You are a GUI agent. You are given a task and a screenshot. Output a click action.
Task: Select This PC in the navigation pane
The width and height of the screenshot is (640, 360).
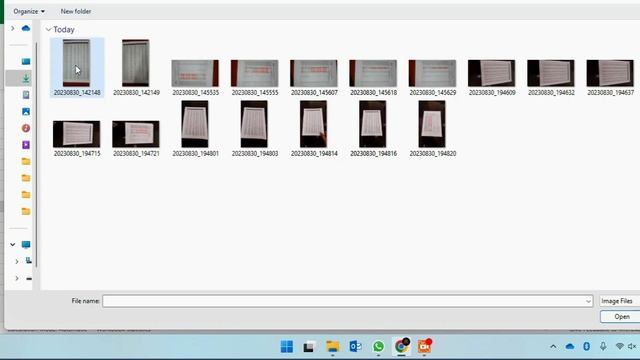[26, 244]
